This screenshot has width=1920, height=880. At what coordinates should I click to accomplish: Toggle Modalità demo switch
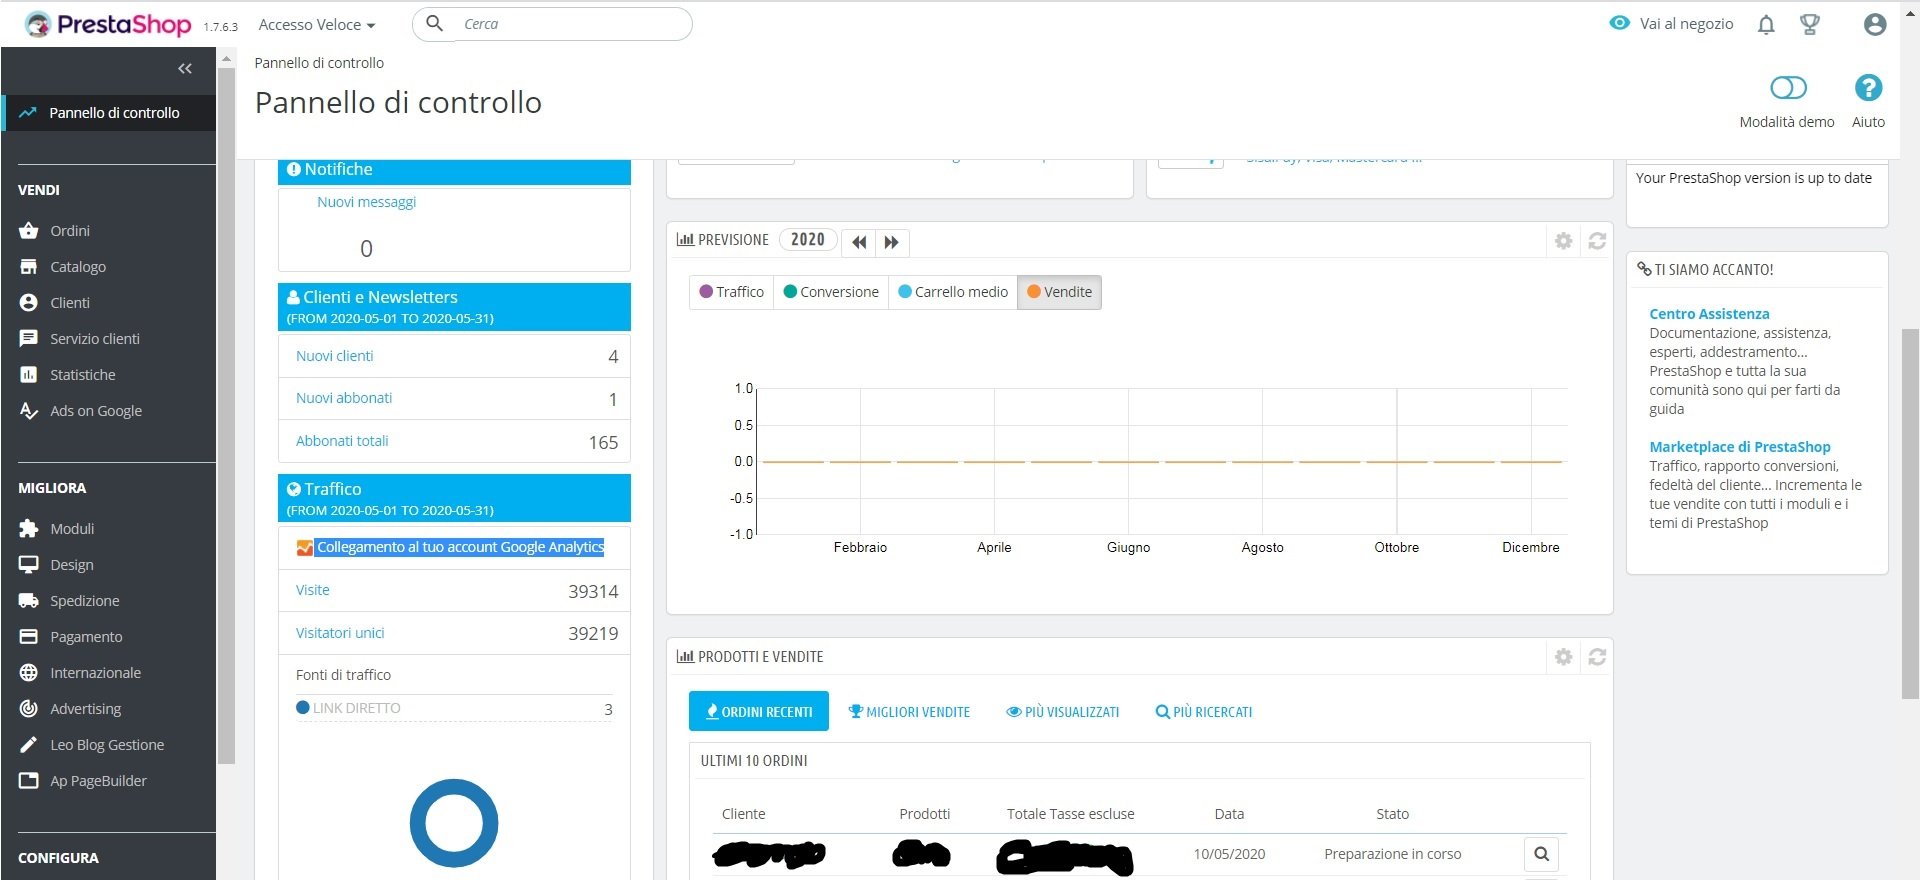(x=1788, y=88)
